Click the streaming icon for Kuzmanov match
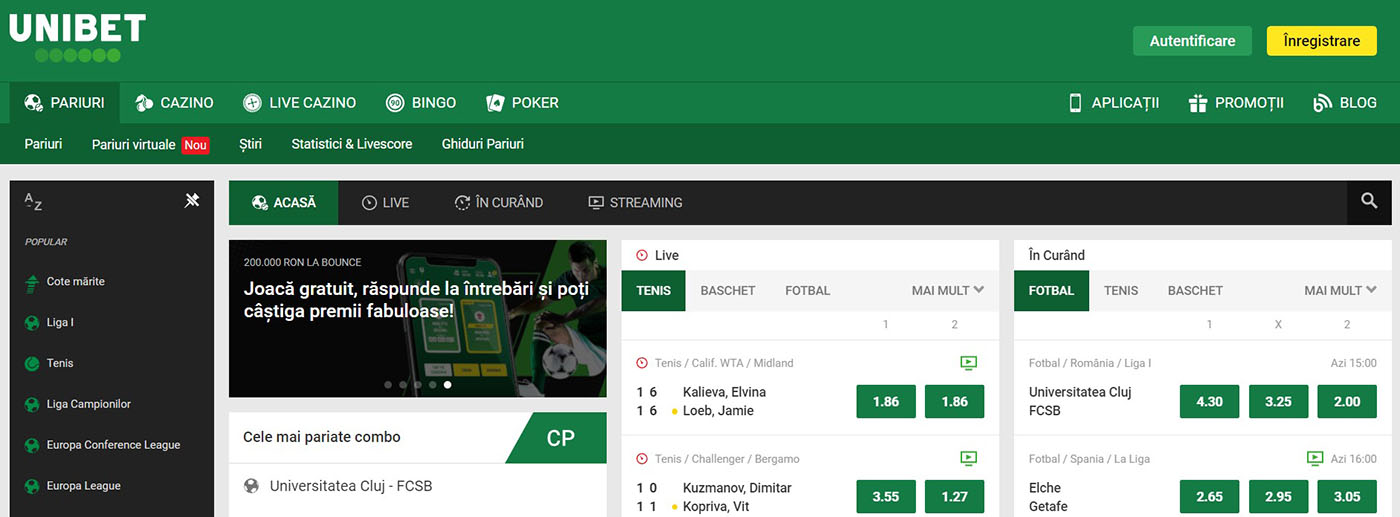The image size is (1400, 517). click(968, 459)
